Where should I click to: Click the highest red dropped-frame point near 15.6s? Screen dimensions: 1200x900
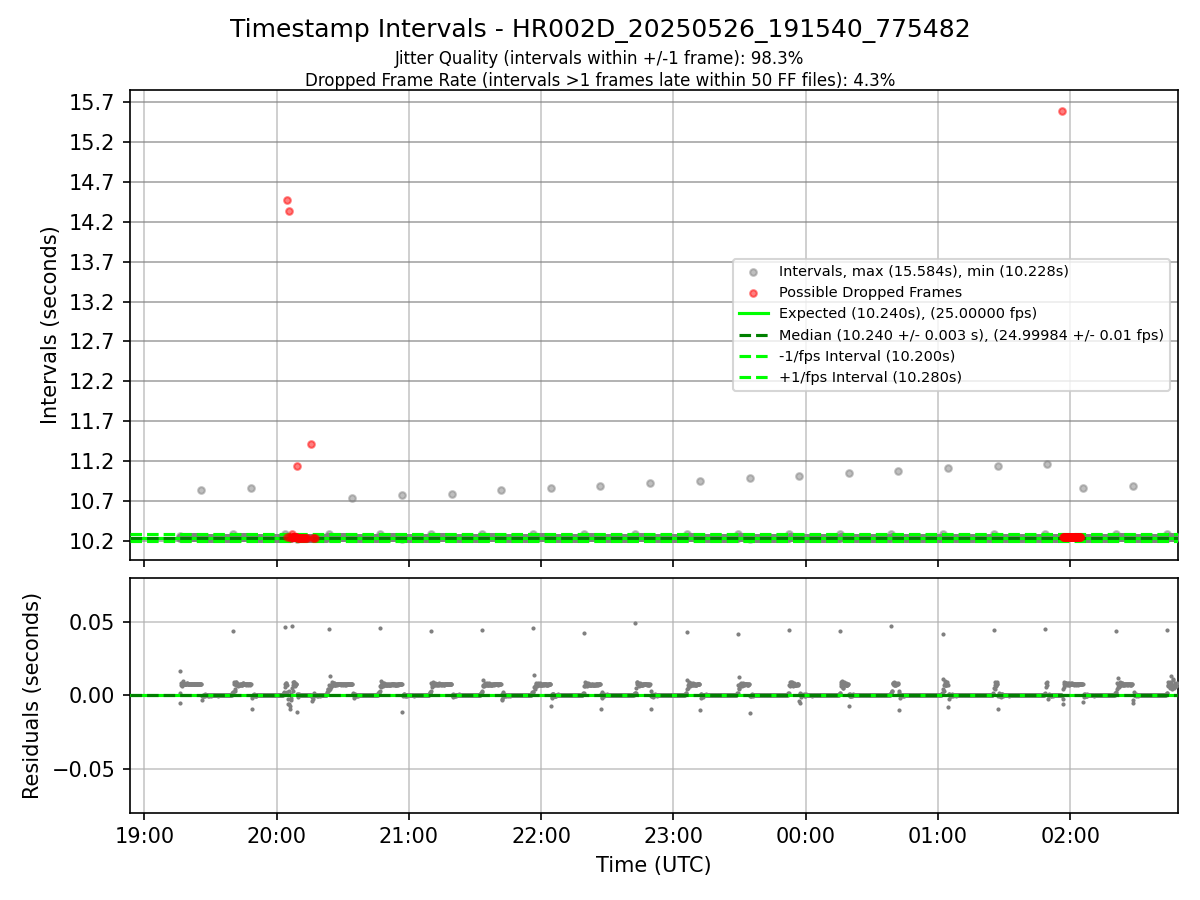[1062, 111]
